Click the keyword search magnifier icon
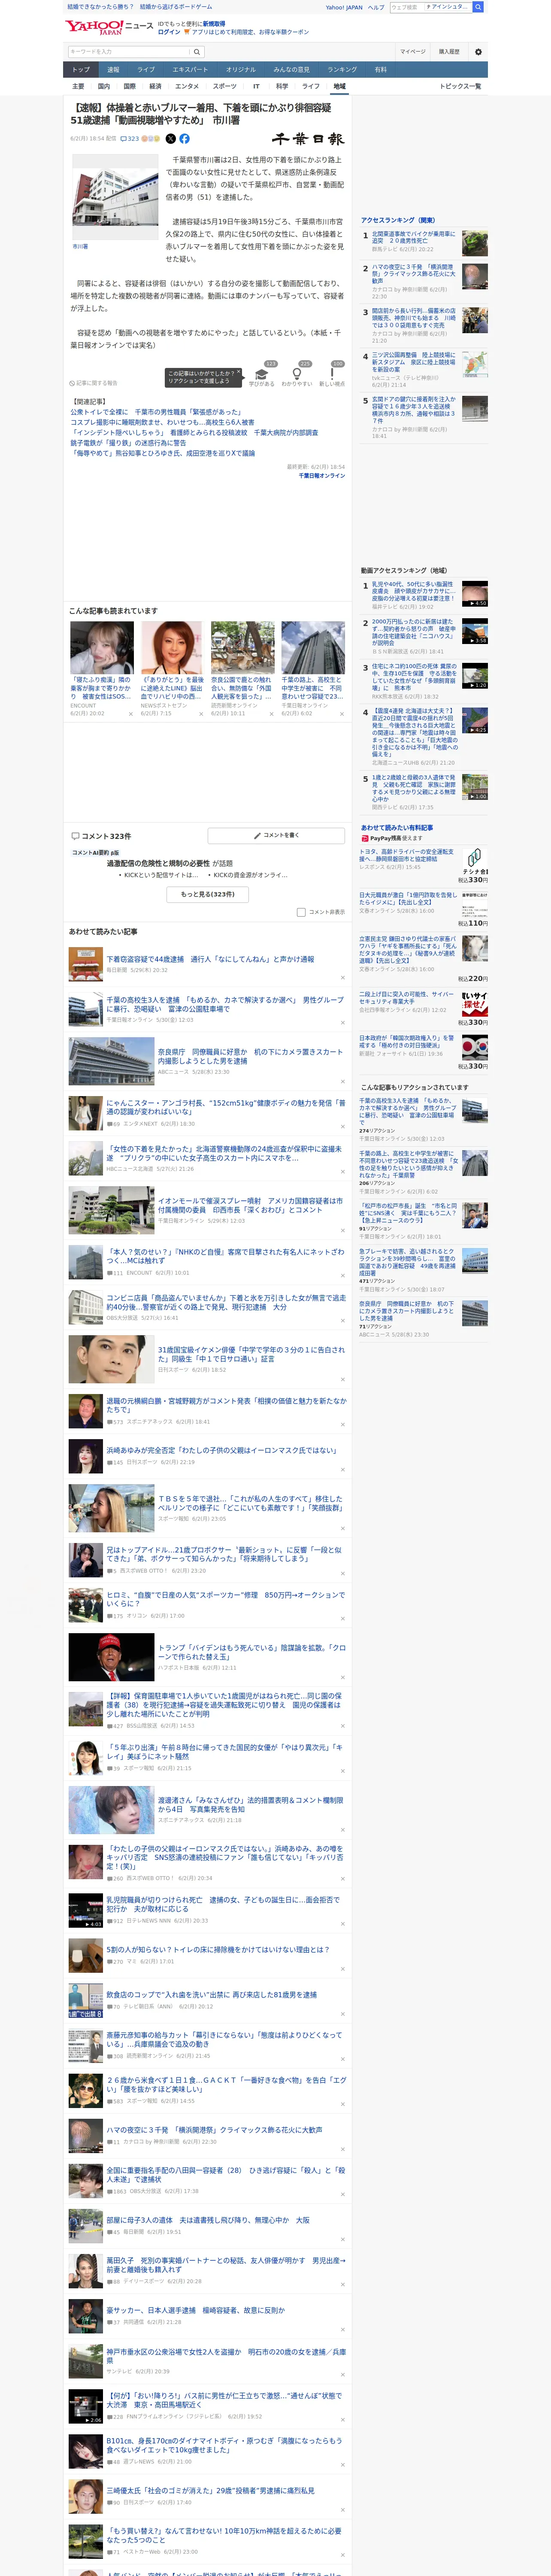The image size is (551, 2576). [x=197, y=52]
